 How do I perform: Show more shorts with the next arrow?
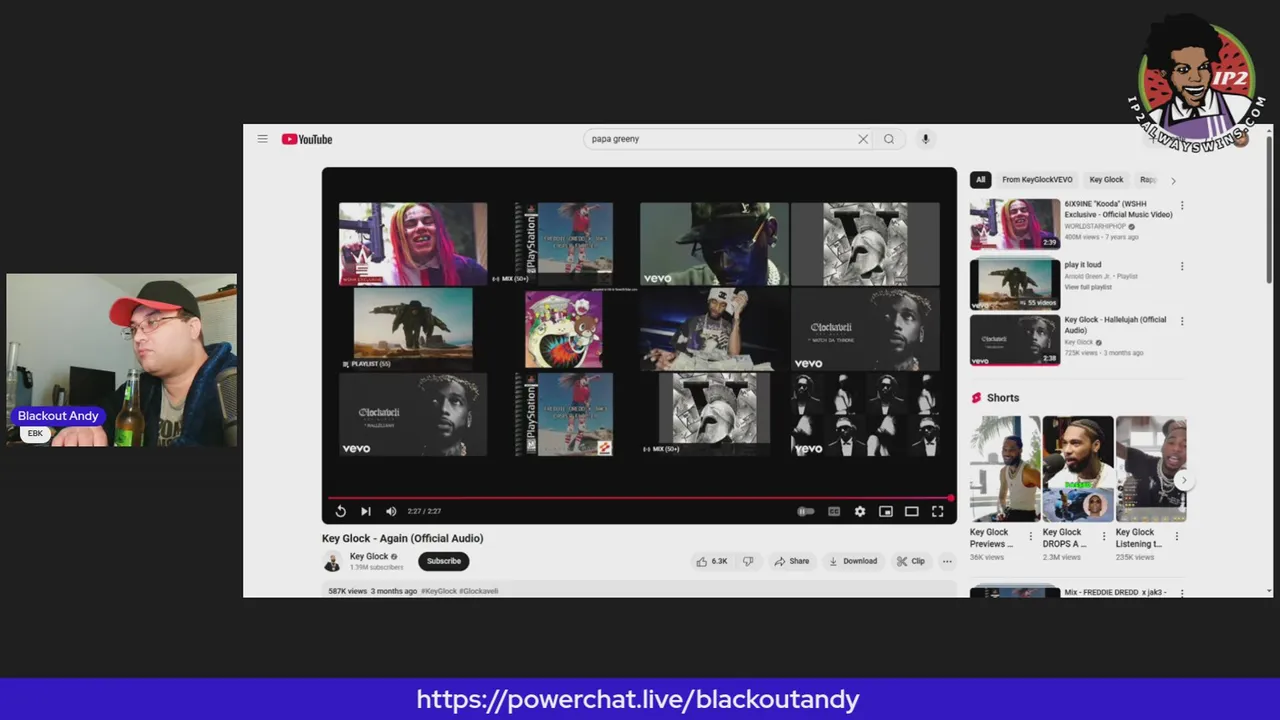pyautogui.click(x=1184, y=480)
